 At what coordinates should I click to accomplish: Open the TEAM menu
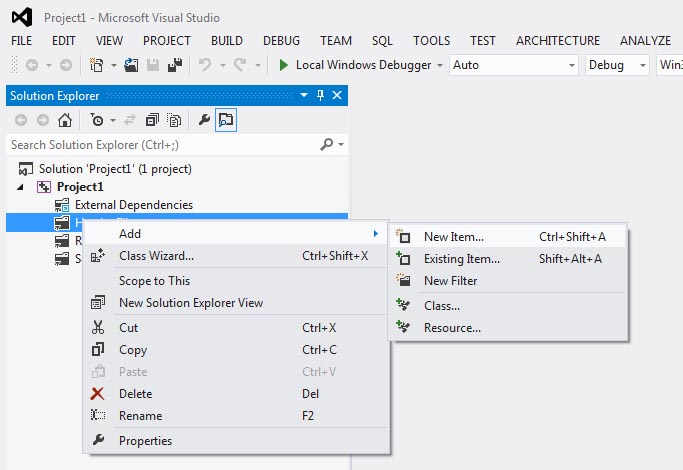tap(336, 41)
